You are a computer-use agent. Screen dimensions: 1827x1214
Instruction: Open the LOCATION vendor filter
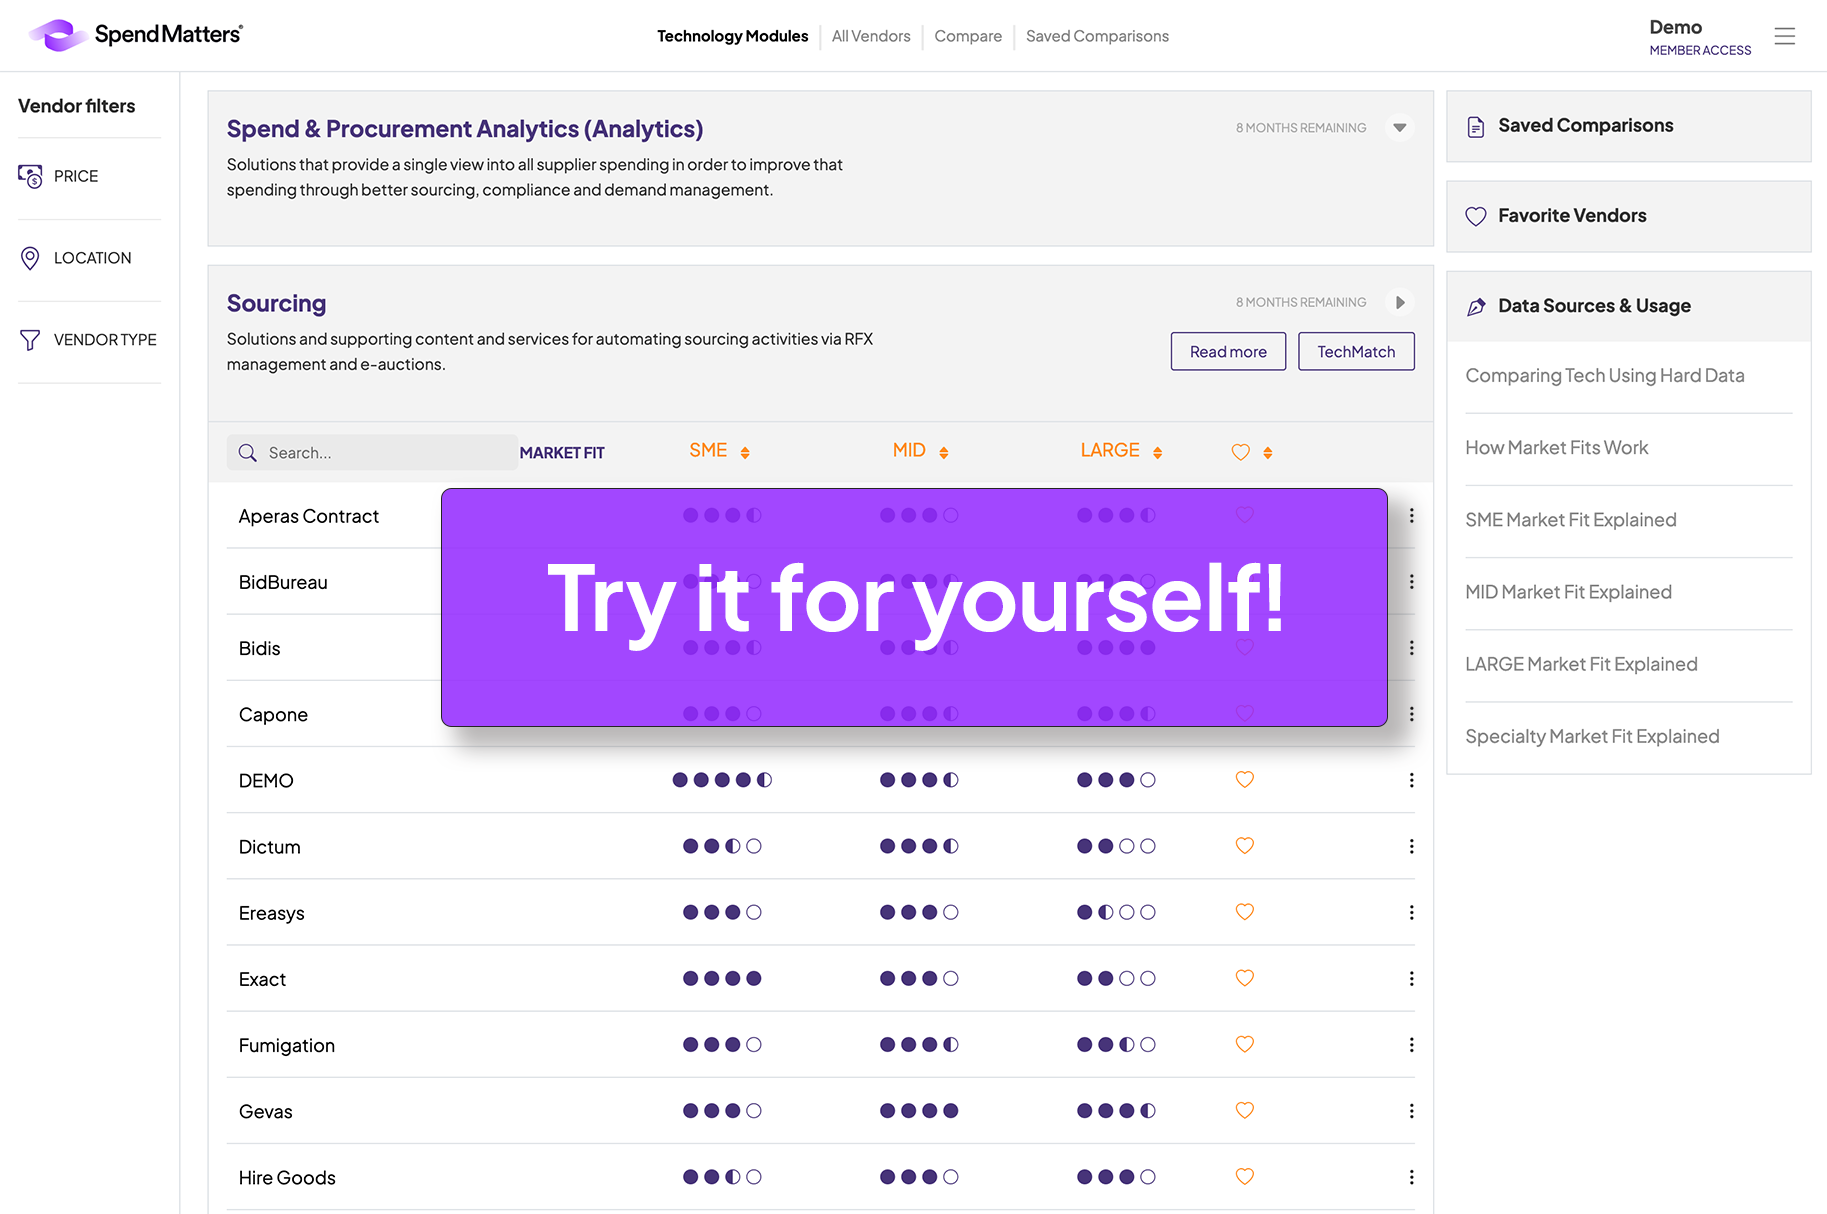coord(91,258)
